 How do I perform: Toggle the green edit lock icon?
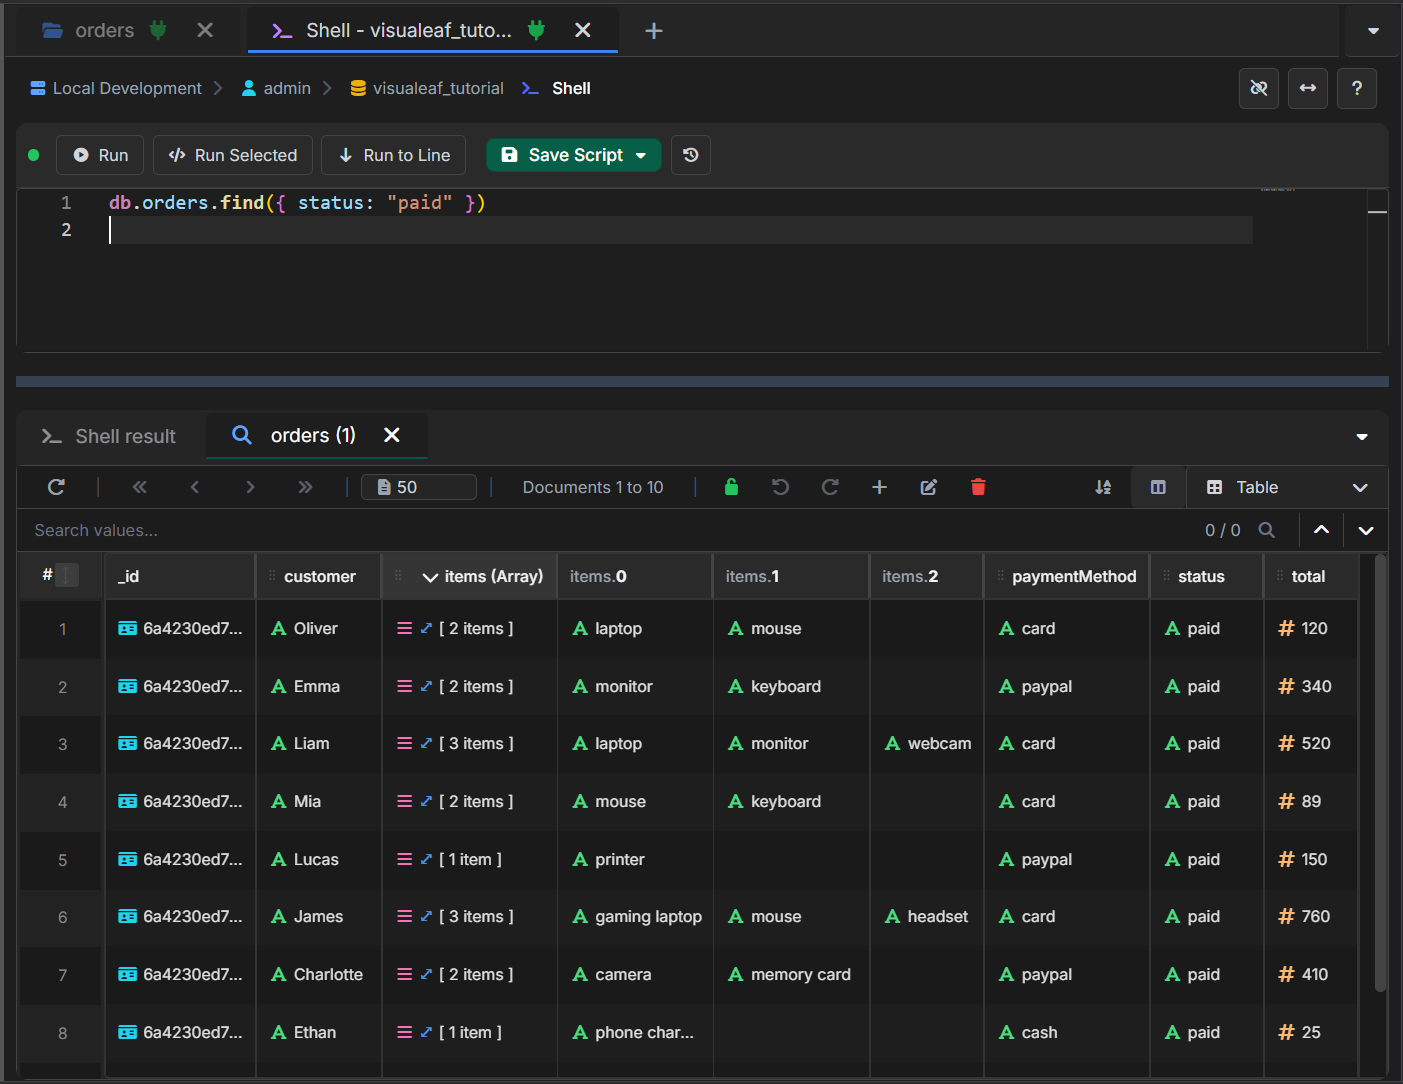click(731, 487)
